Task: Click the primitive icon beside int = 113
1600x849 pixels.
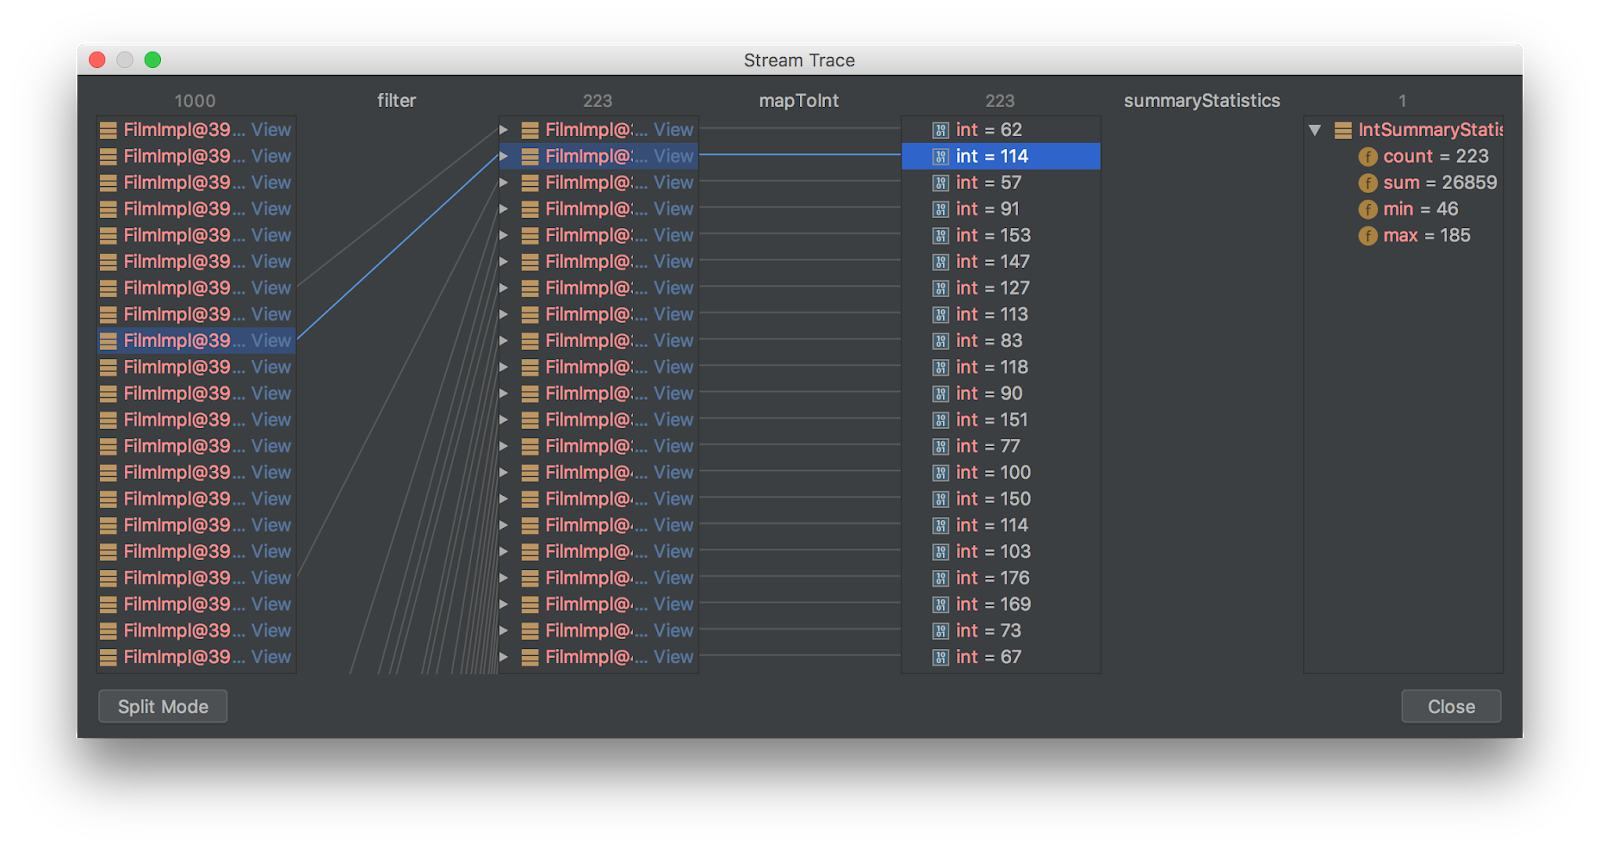Action: coord(940,315)
